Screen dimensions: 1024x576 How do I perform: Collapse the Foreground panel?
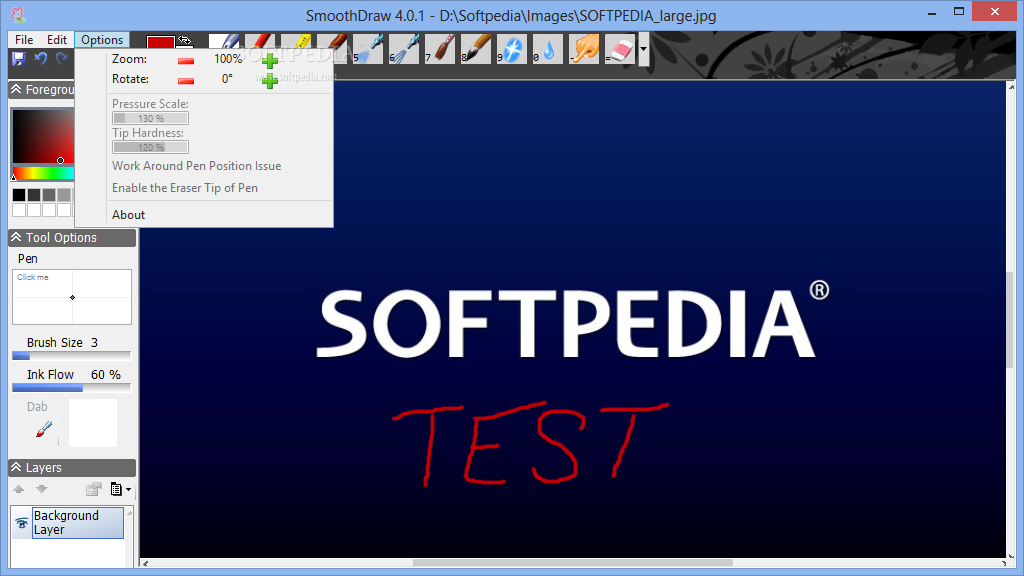(16, 89)
